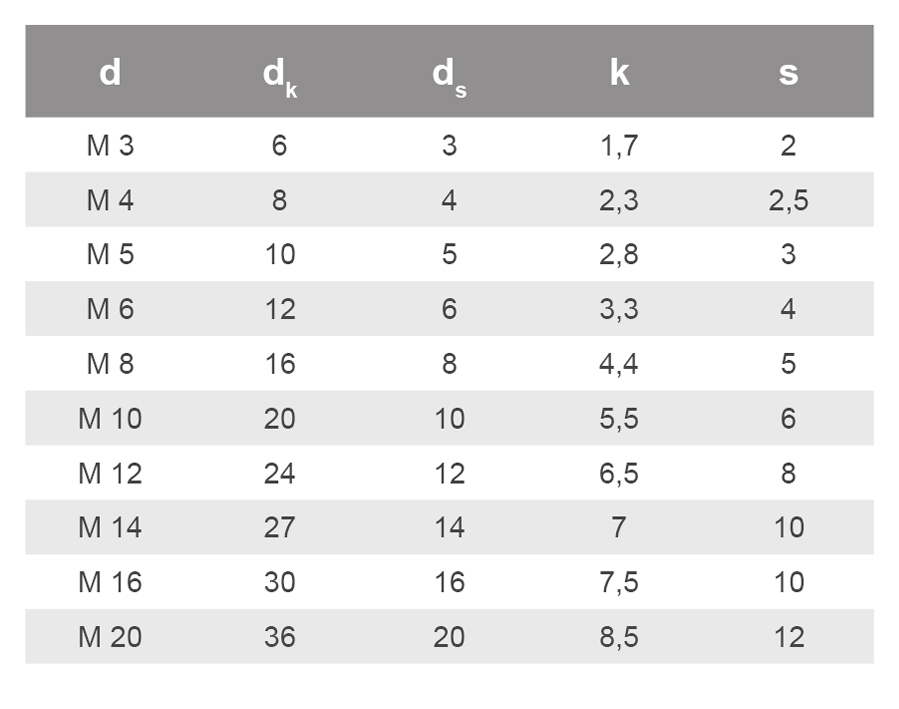The height and width of the screenshot is (709, 899).
Task: Click the M 8 row label
Action: [110, 364]
